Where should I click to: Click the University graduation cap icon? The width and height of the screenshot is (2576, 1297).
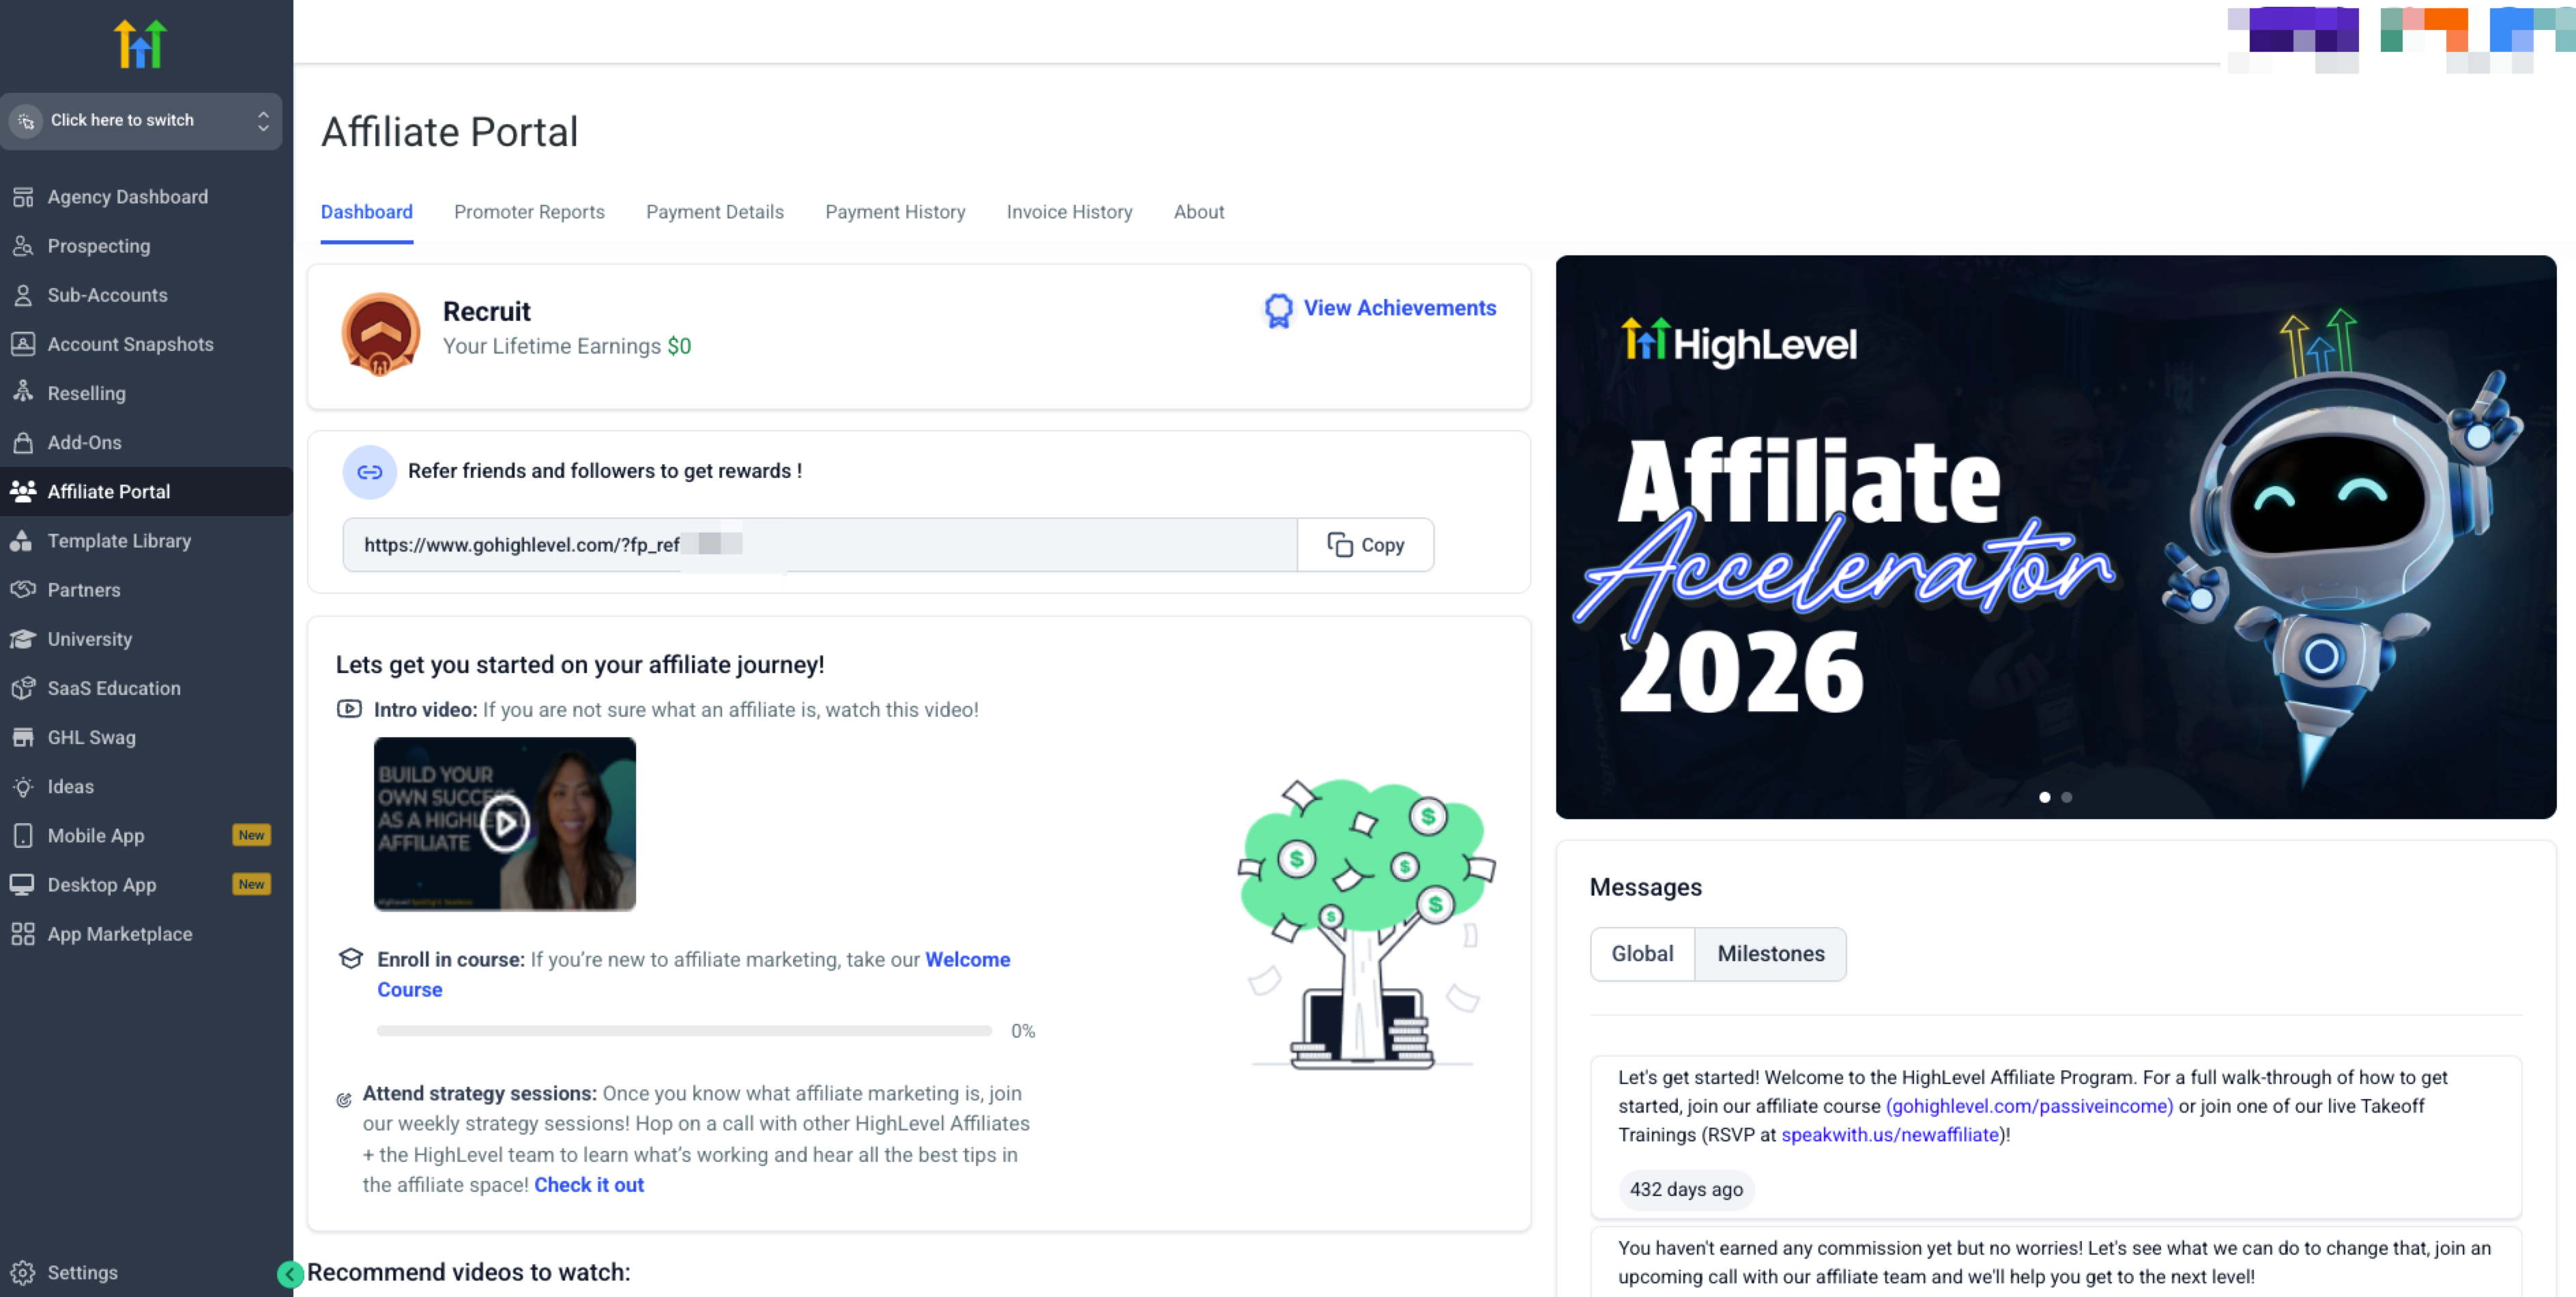point(23,639)
